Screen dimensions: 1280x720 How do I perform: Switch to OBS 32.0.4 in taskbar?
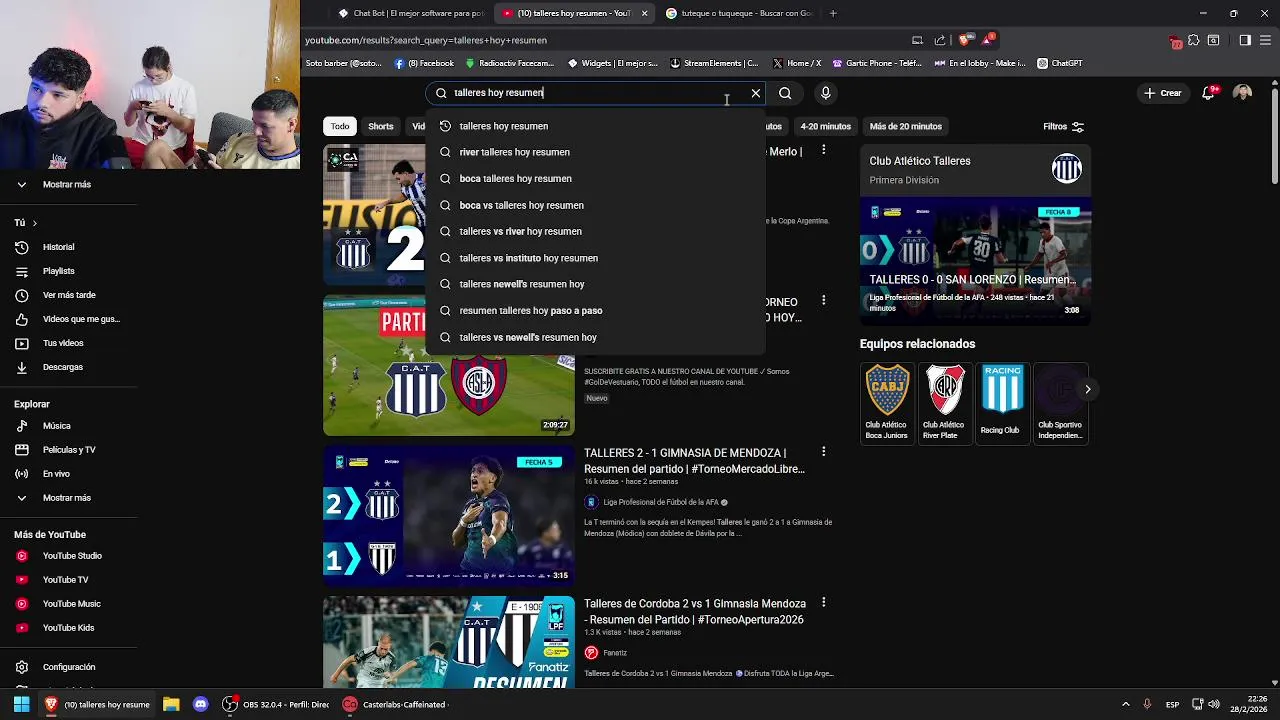pyautogui.click(x=276, y=704)
